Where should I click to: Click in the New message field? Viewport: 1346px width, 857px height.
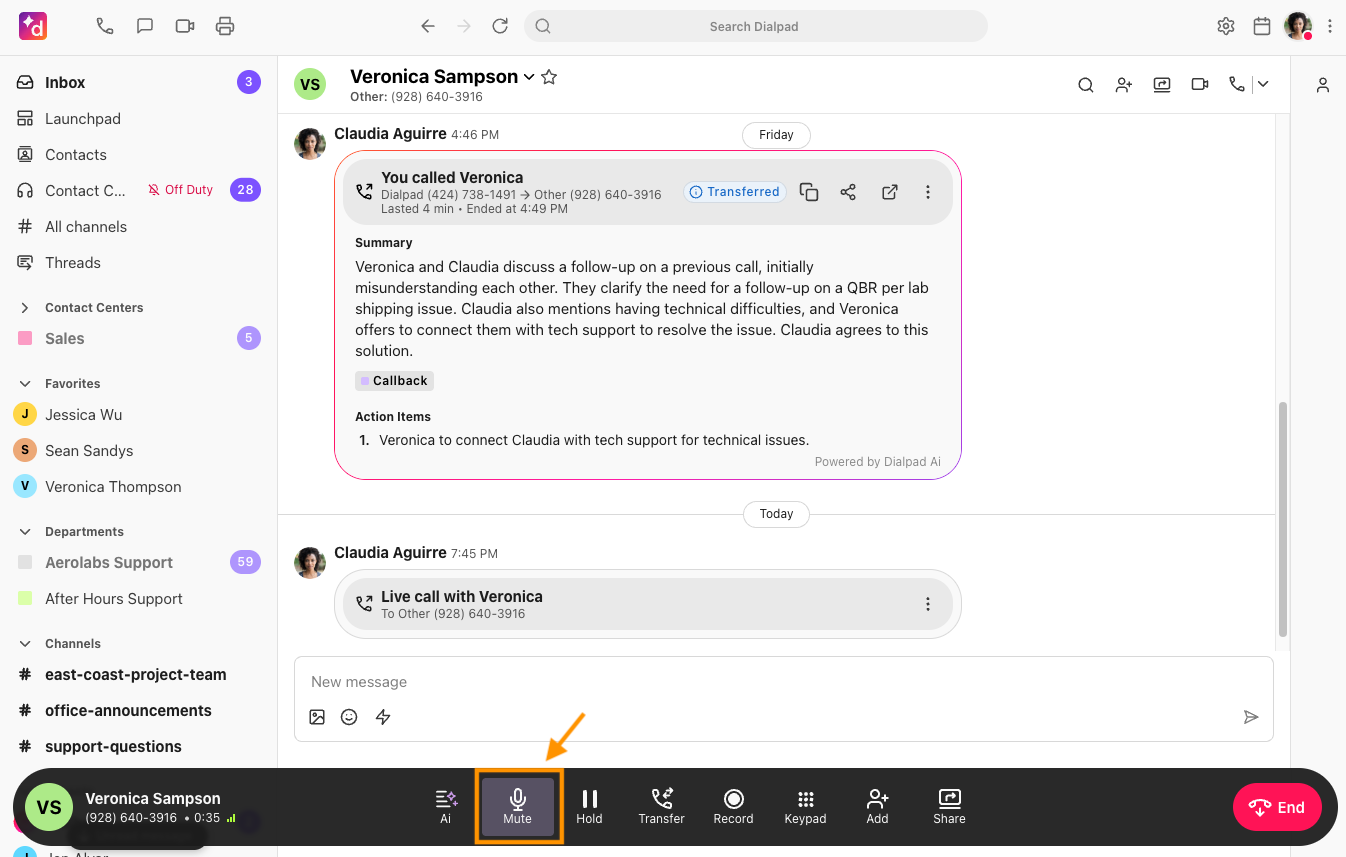click(783, 682)
